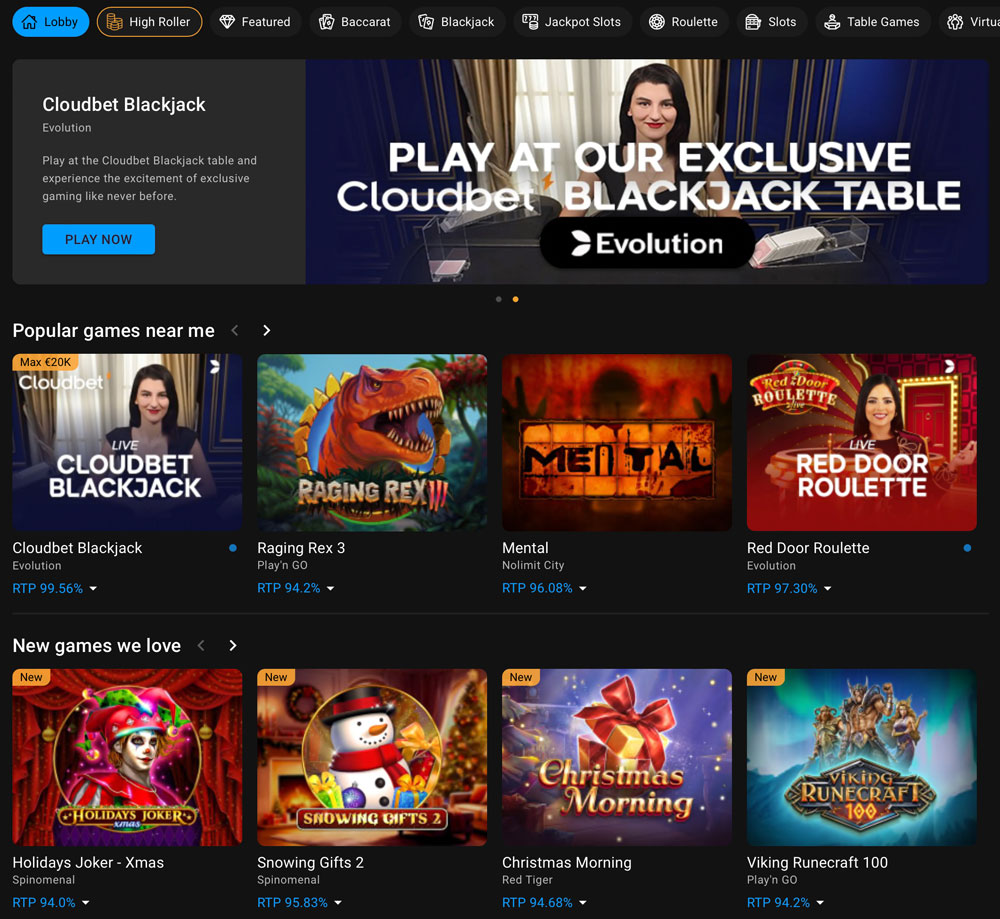Click the home icon in Lobby tab

coord(29,22)
